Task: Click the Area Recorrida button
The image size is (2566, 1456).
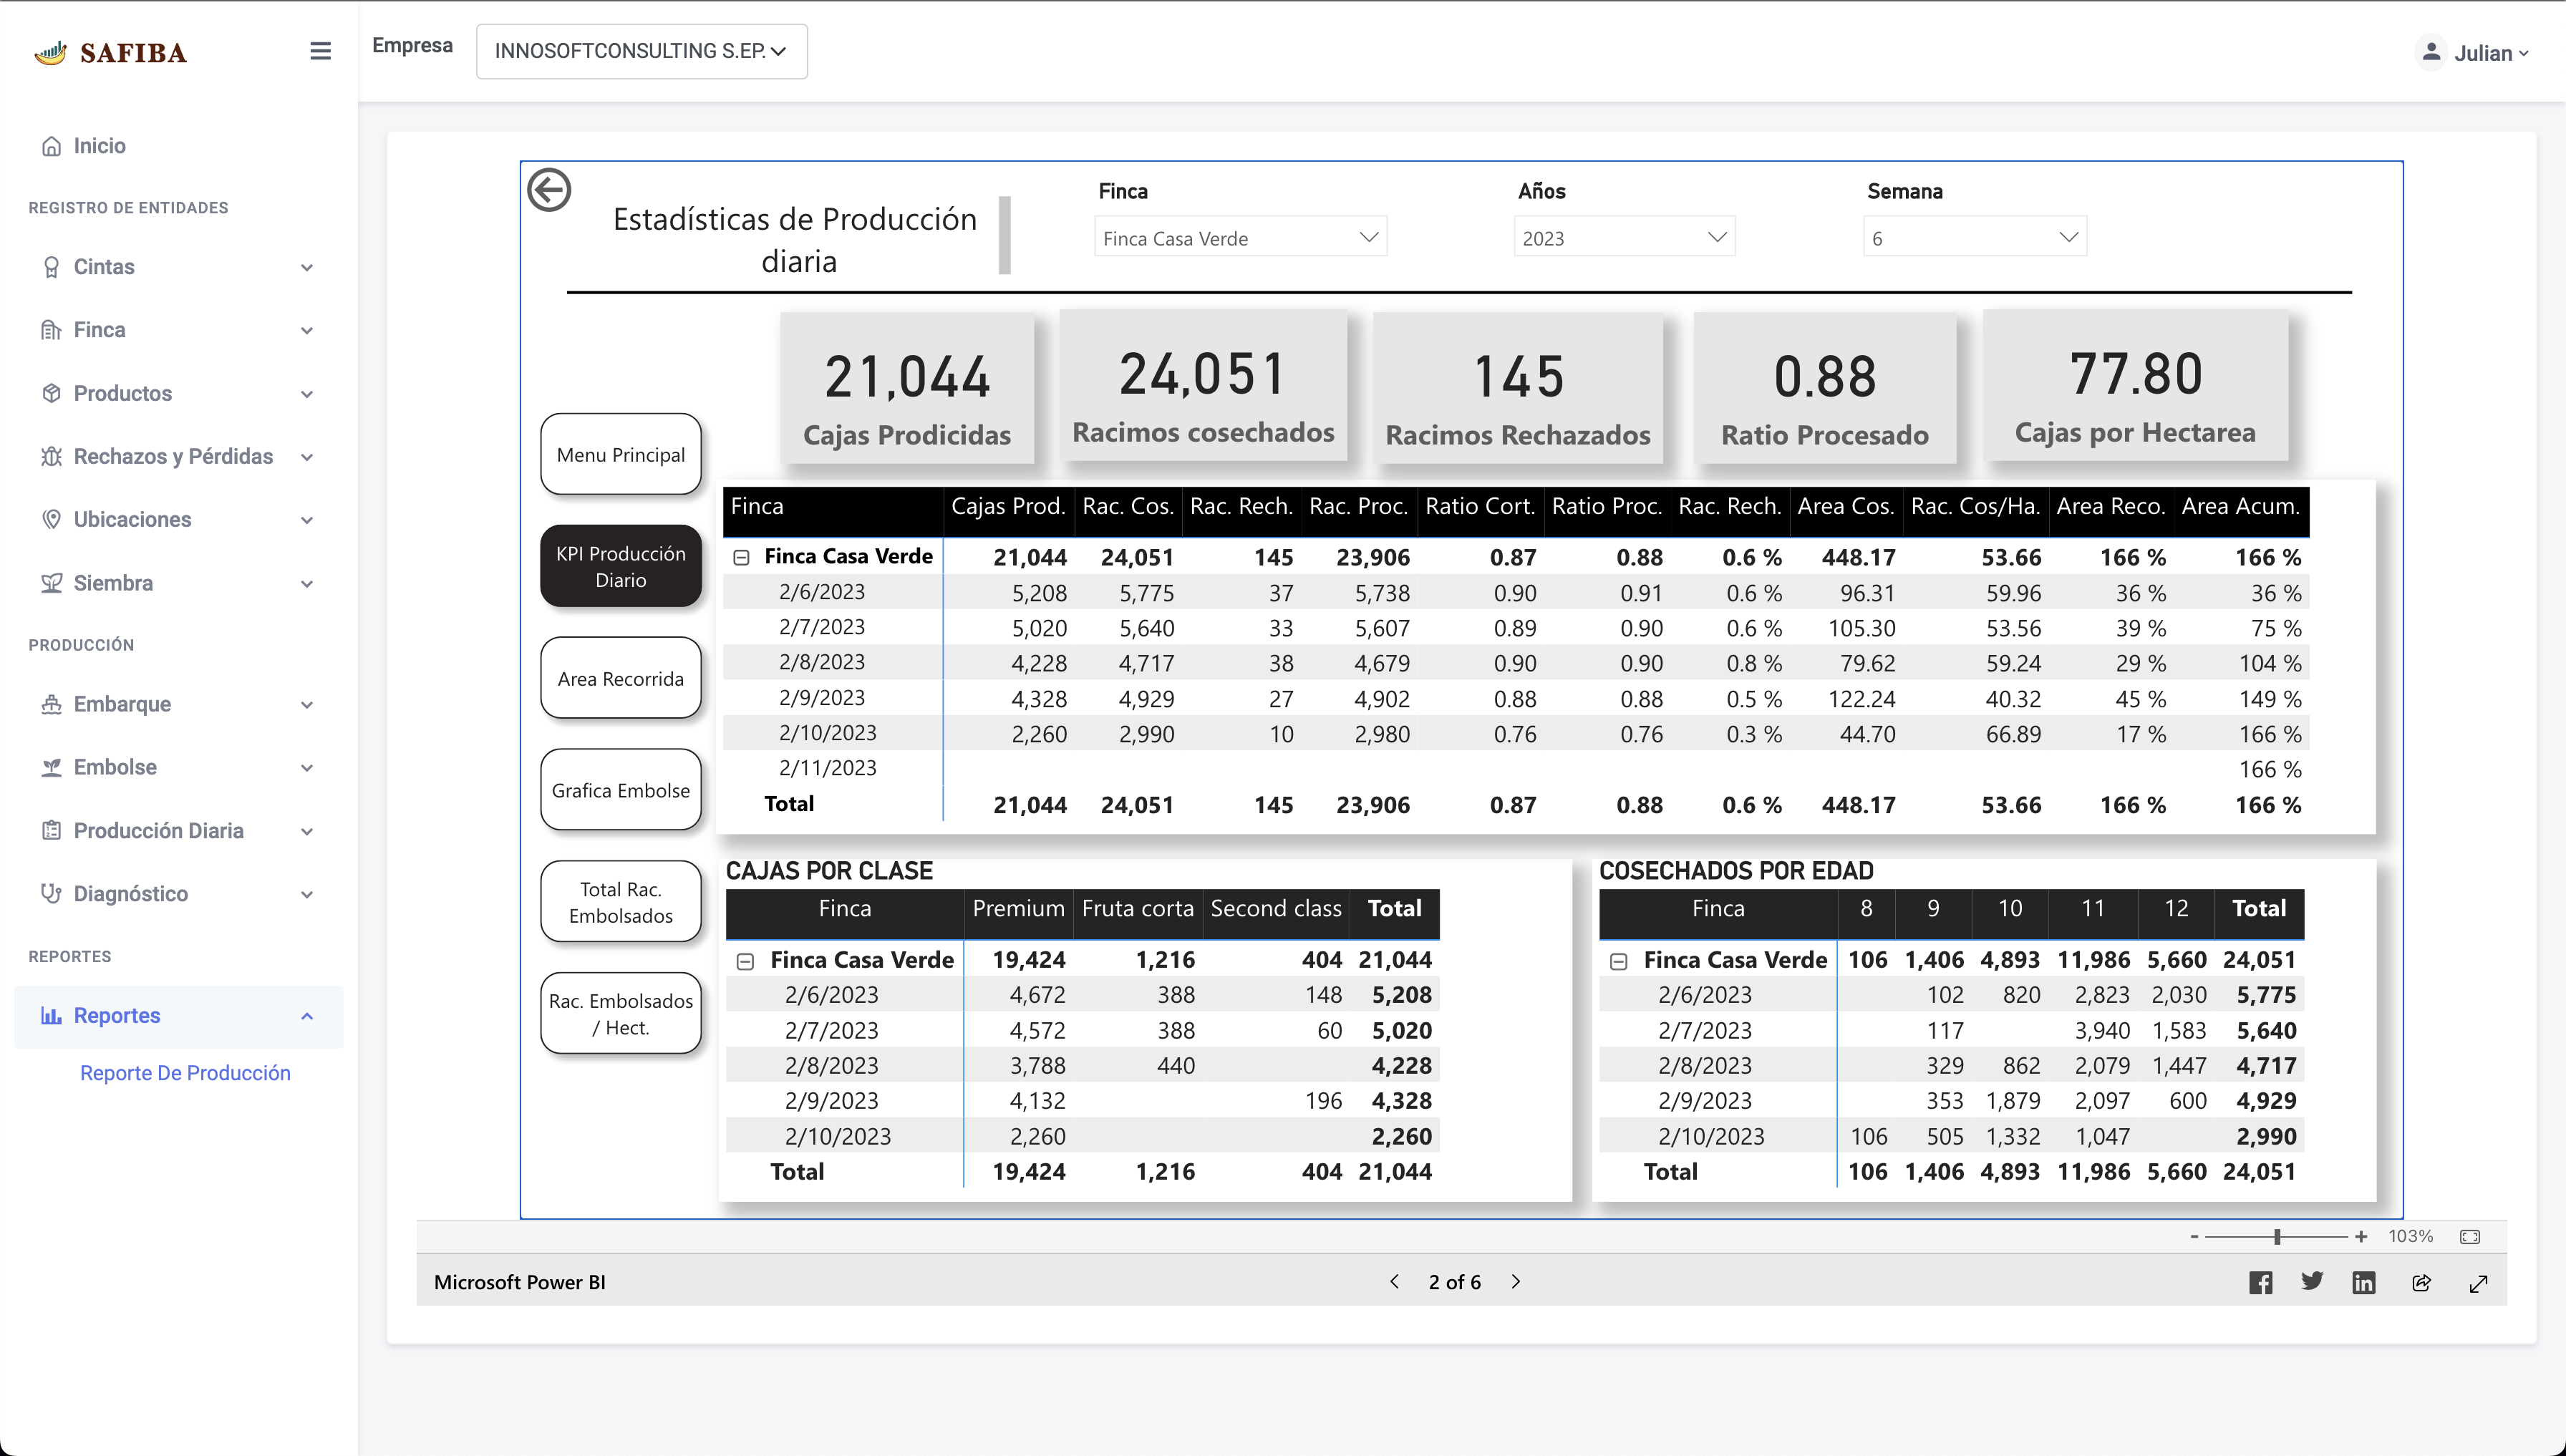Action: click(620, 679)
